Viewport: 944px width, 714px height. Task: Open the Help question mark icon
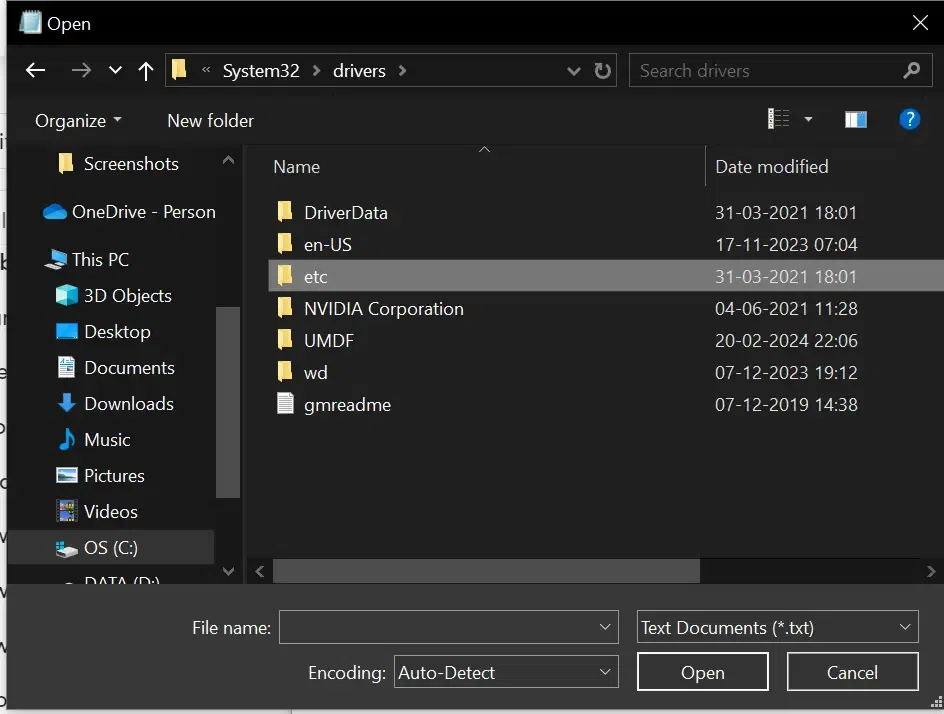point(909,120)
